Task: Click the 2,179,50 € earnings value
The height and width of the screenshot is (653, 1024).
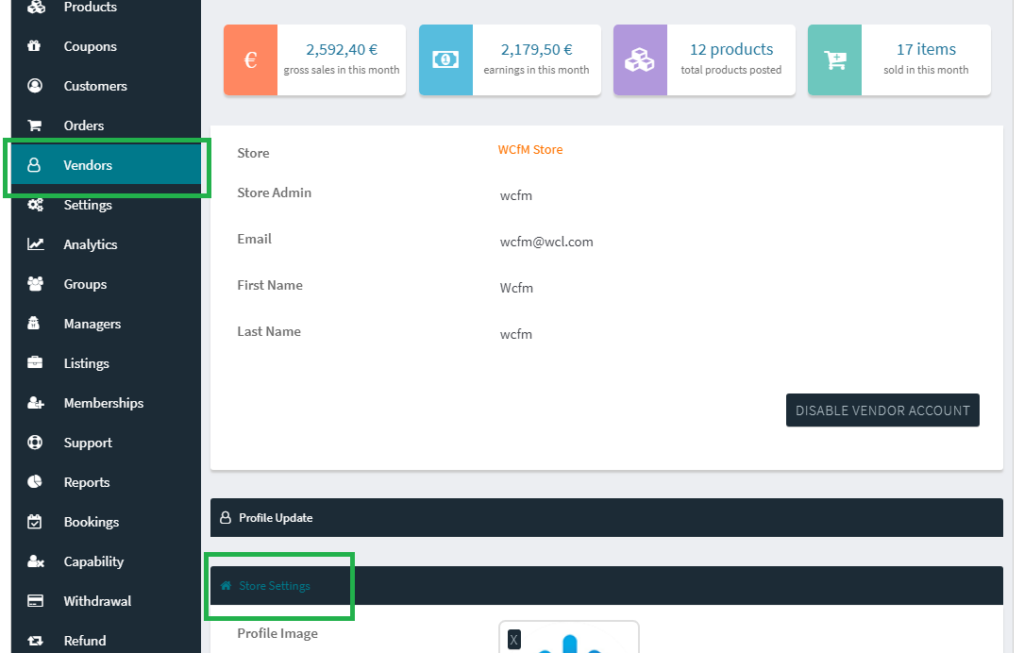Action: 536,50
